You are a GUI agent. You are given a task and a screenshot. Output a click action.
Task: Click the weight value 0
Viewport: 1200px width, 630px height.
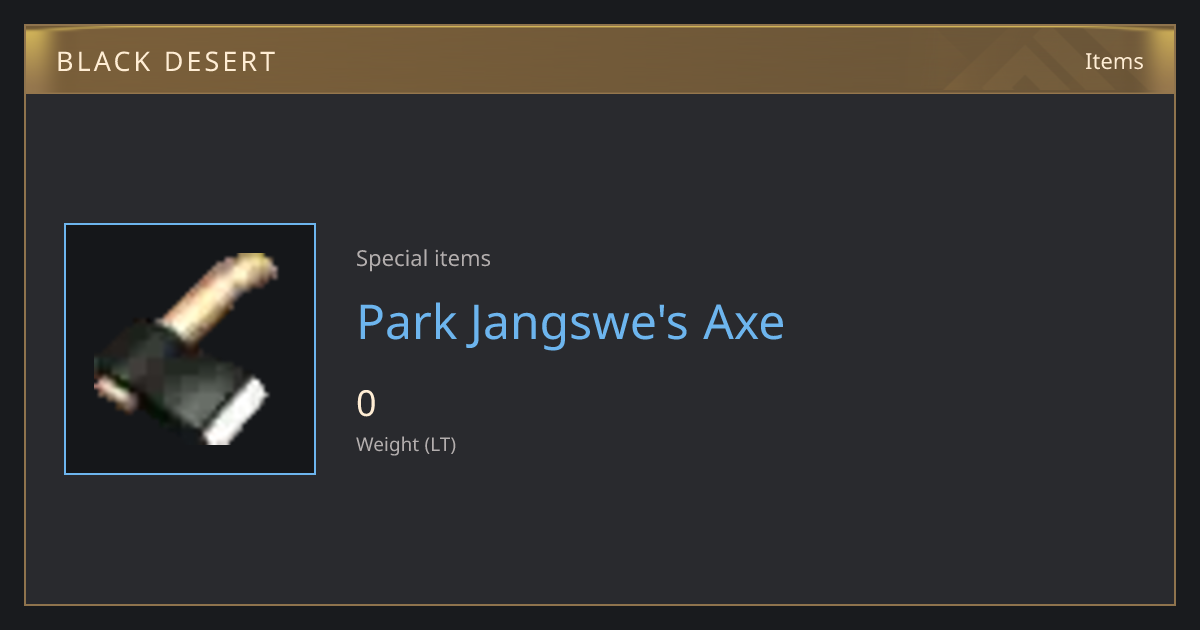click(x=366, y=403)
